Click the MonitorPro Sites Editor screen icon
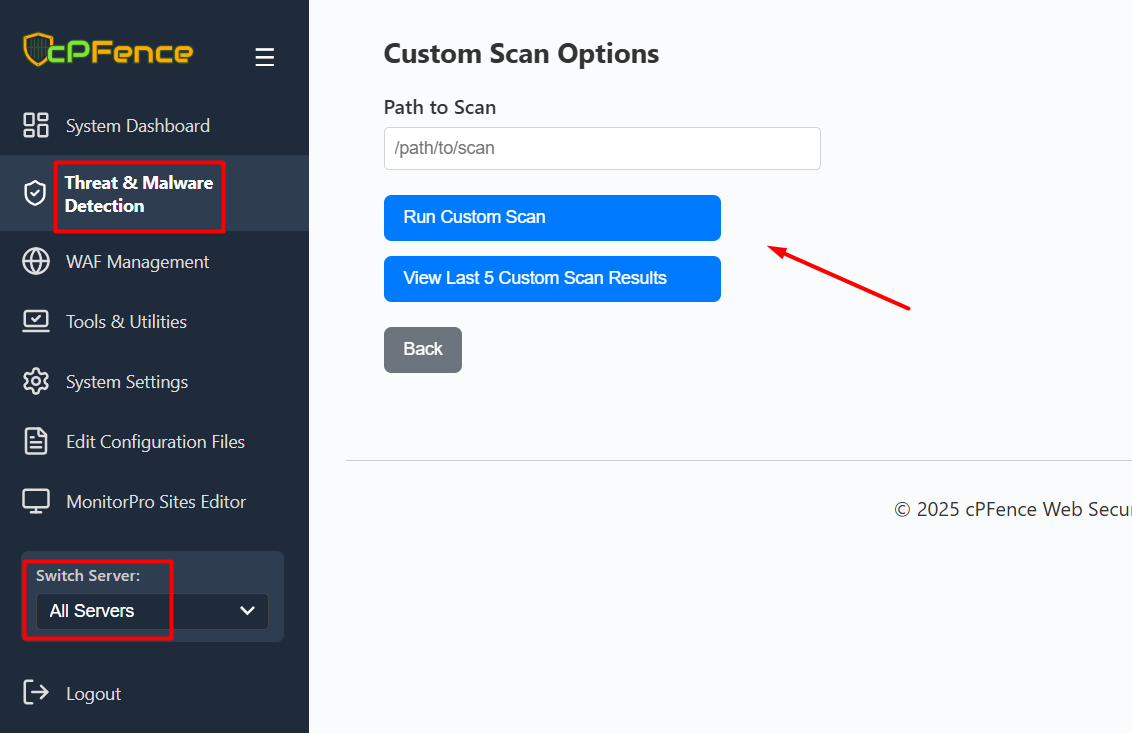This screenshot has width=1132, height=733. tap(36, 501)
